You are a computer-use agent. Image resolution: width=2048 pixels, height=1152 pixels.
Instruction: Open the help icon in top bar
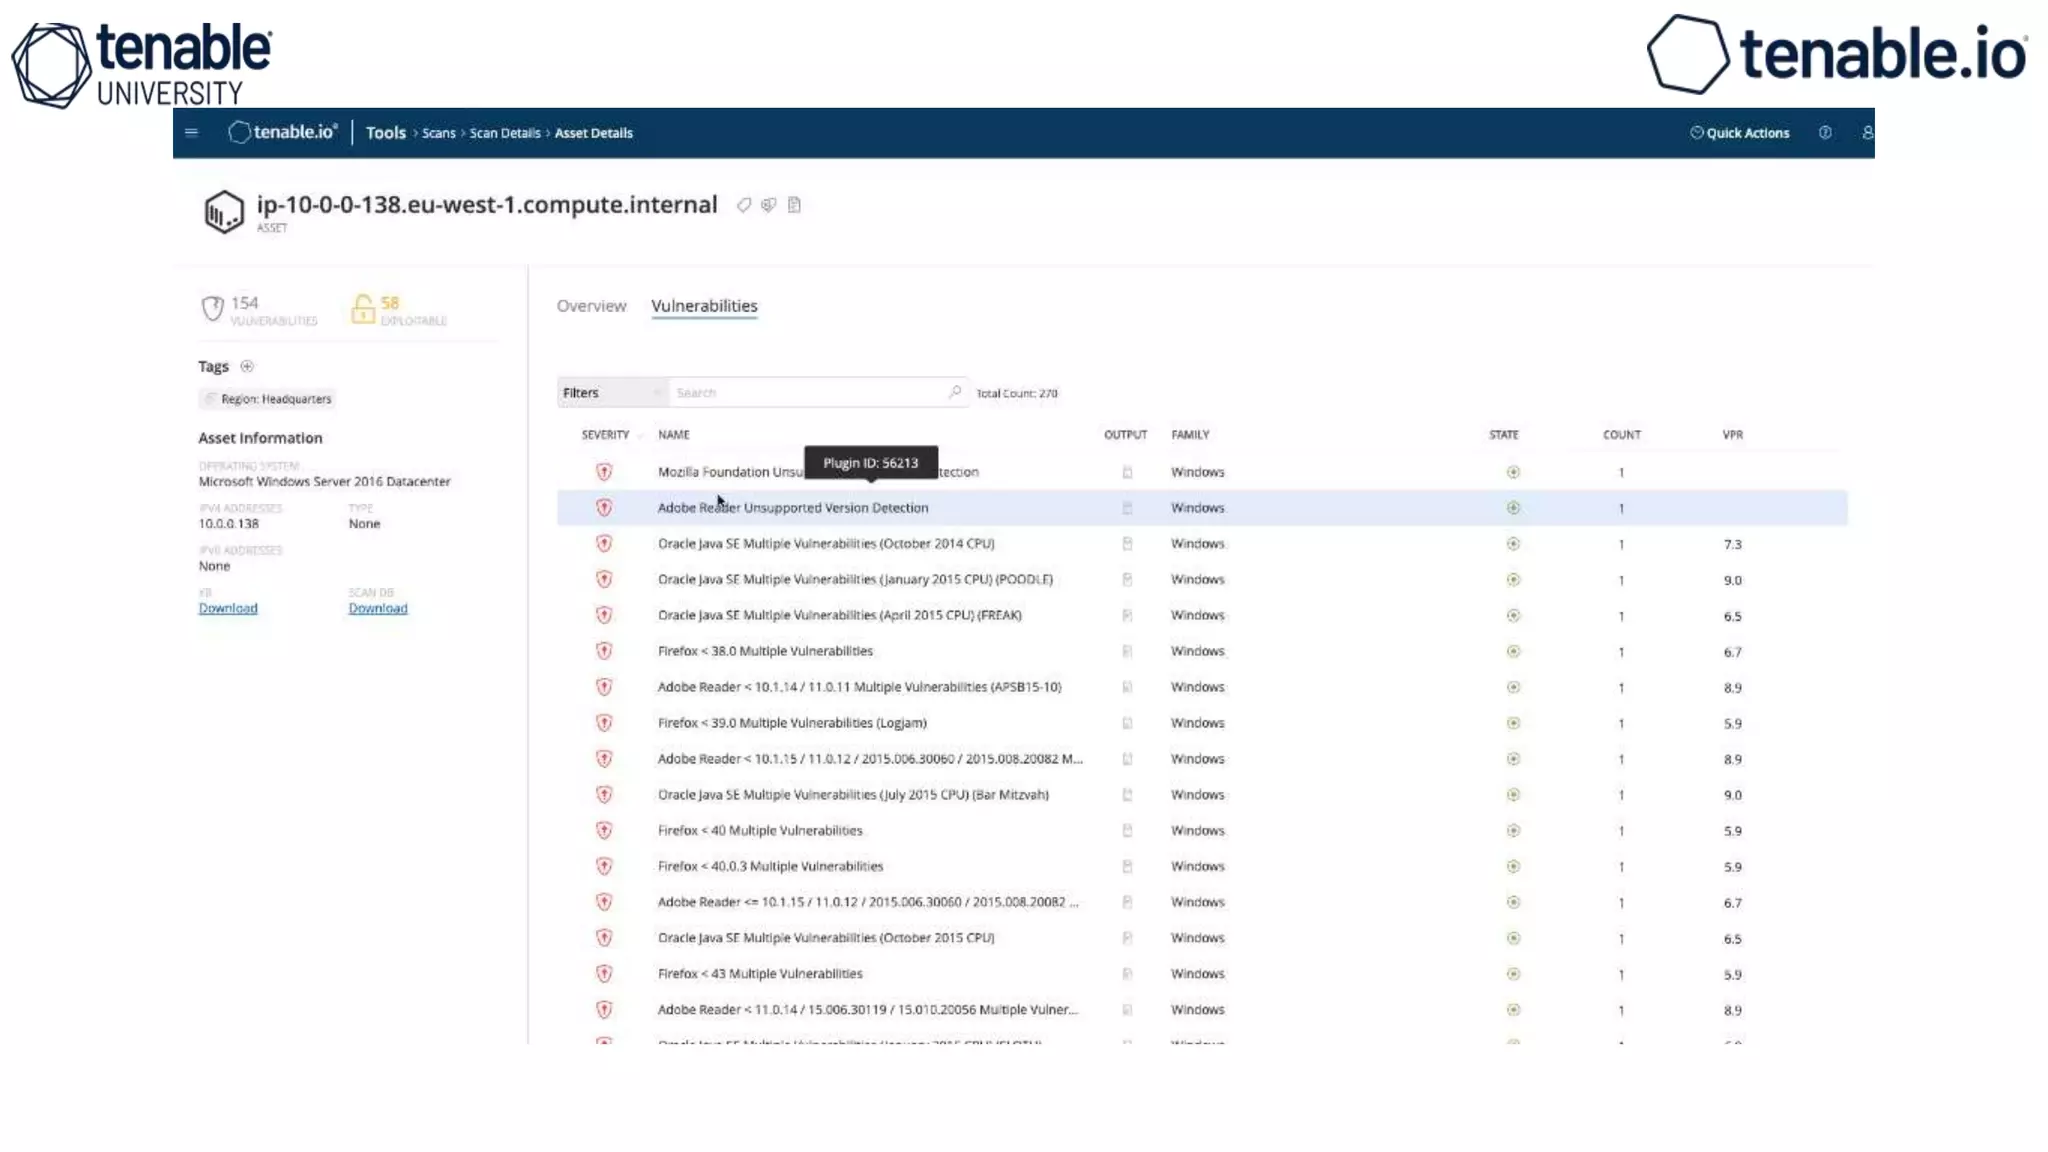(x=1825, y=132)
